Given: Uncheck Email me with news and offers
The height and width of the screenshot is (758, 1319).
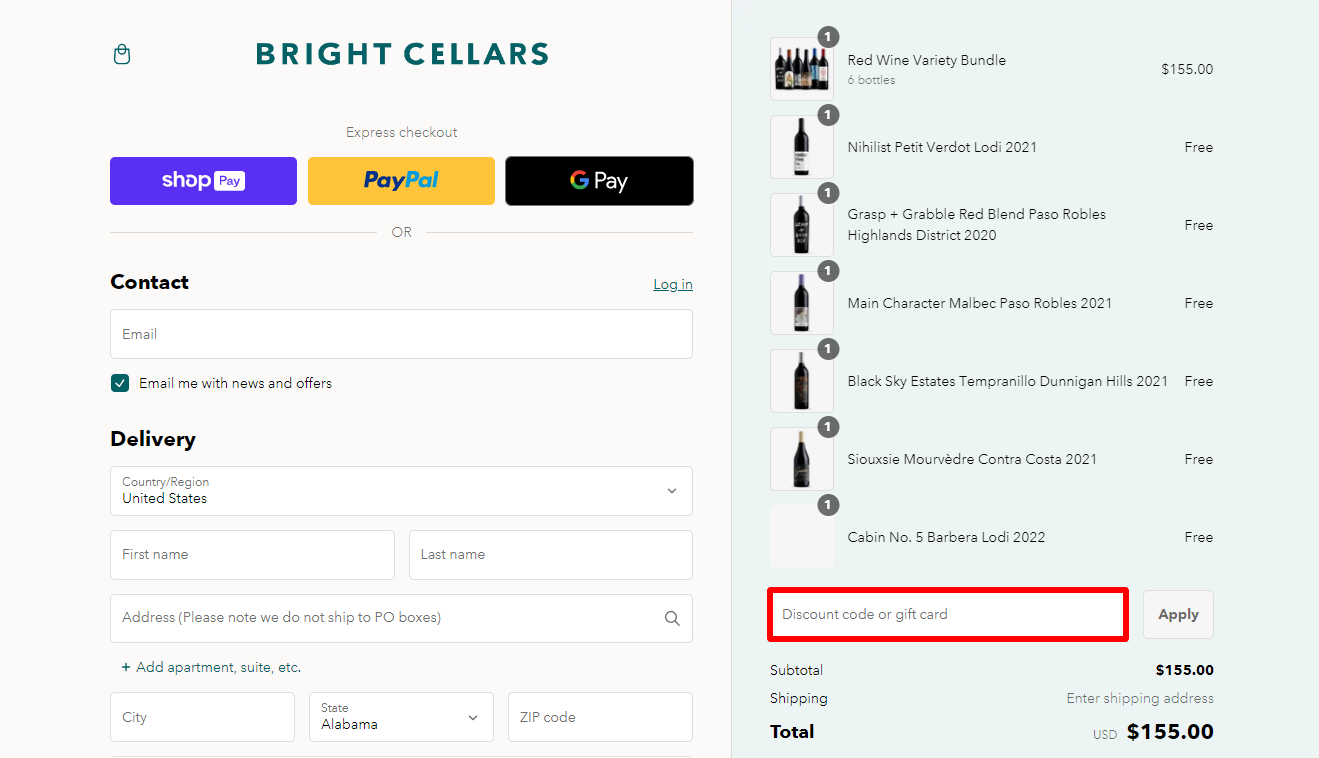Looking at the screenshot, I should [119, 383].
